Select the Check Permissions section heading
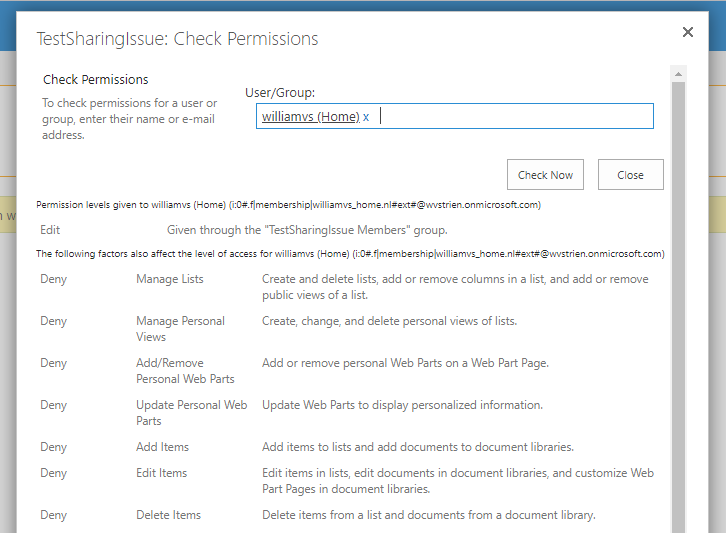 [96, 80]
